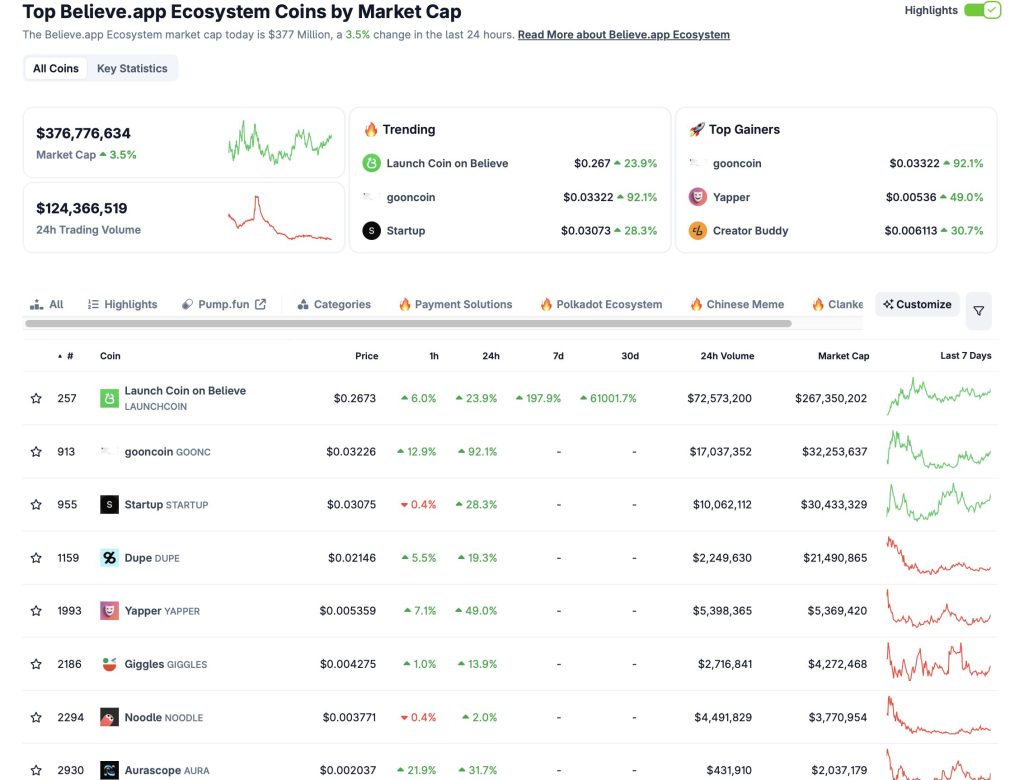Open the Read More about Believe.app Ecosystem link
This screenshot has height=780, width=1024.
pyautogui.click(x=622, y=33)
